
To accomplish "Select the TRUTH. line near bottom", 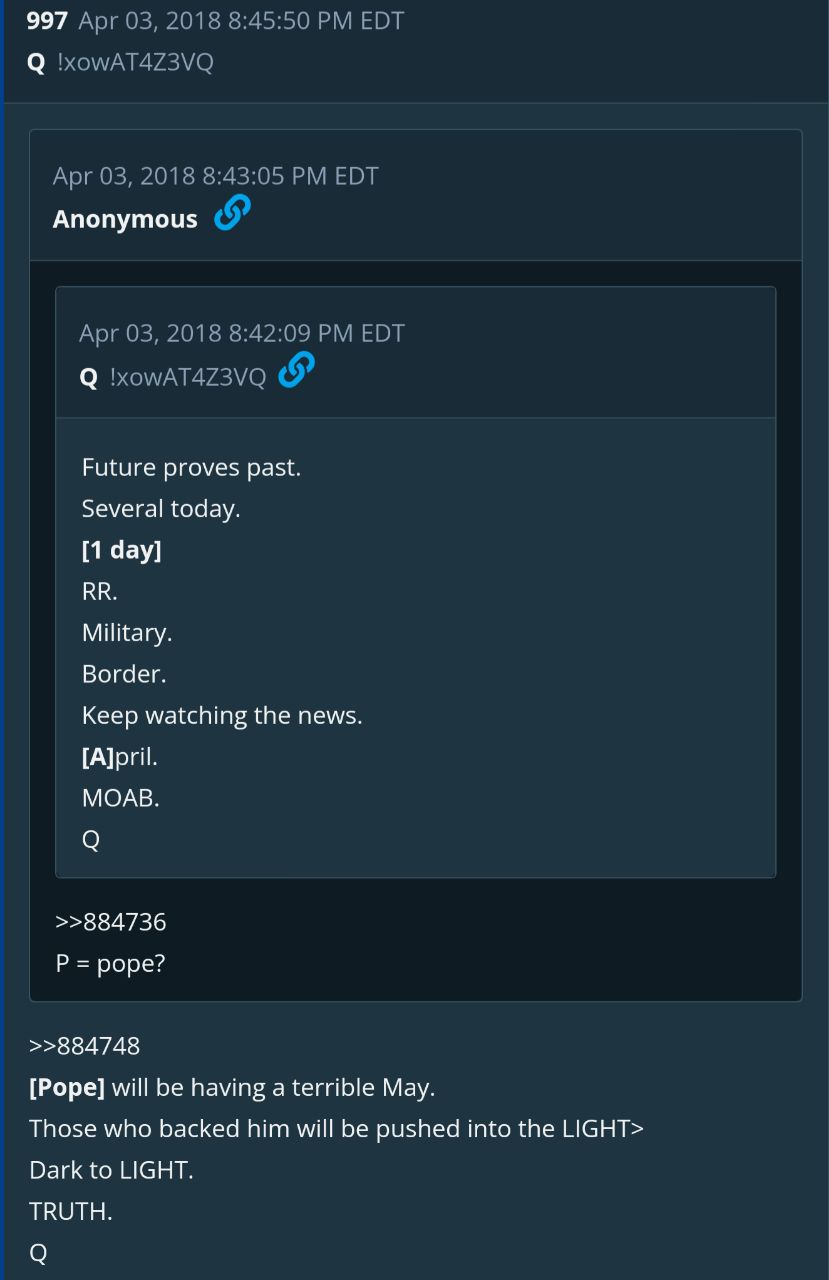I will click(71, 1211).
